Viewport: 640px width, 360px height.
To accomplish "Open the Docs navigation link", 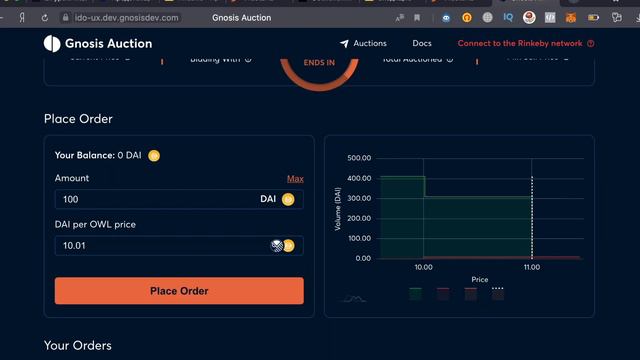I will pyautogui.click(x=422, y=43).
